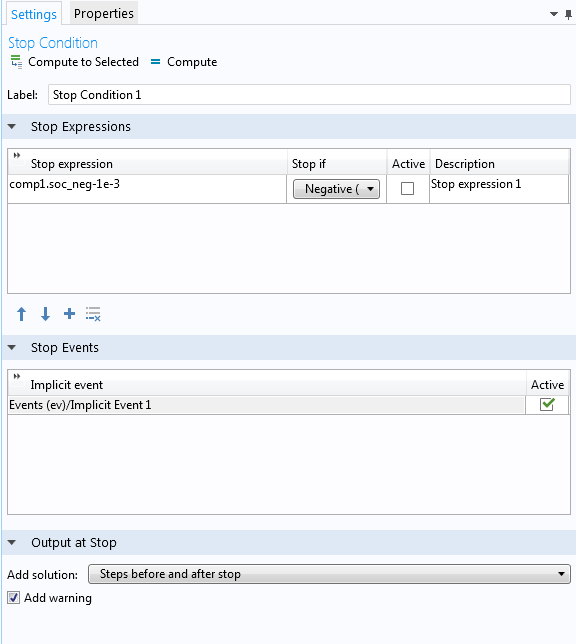Click into the Label text field
The image size is (576, 644).
coord(309,95)
